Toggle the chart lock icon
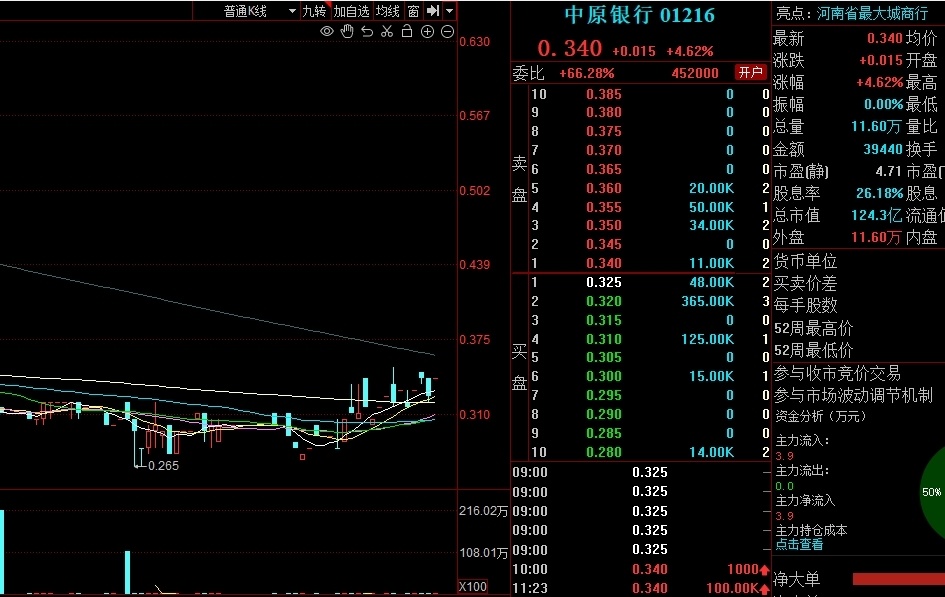Image resolution: width=945 pixels, height=597 pixels. 407,31
